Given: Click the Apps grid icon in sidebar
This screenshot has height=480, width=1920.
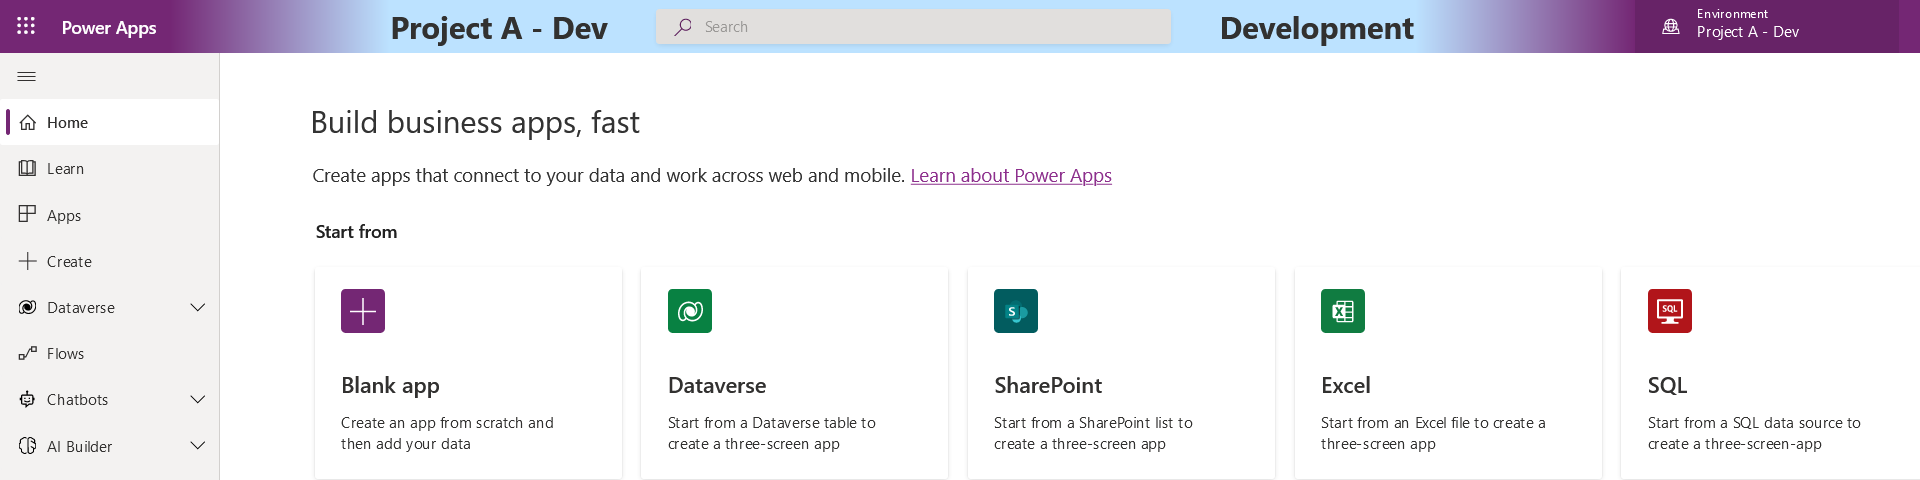Looking at the screenshot, I should click(x=28, y=214).
